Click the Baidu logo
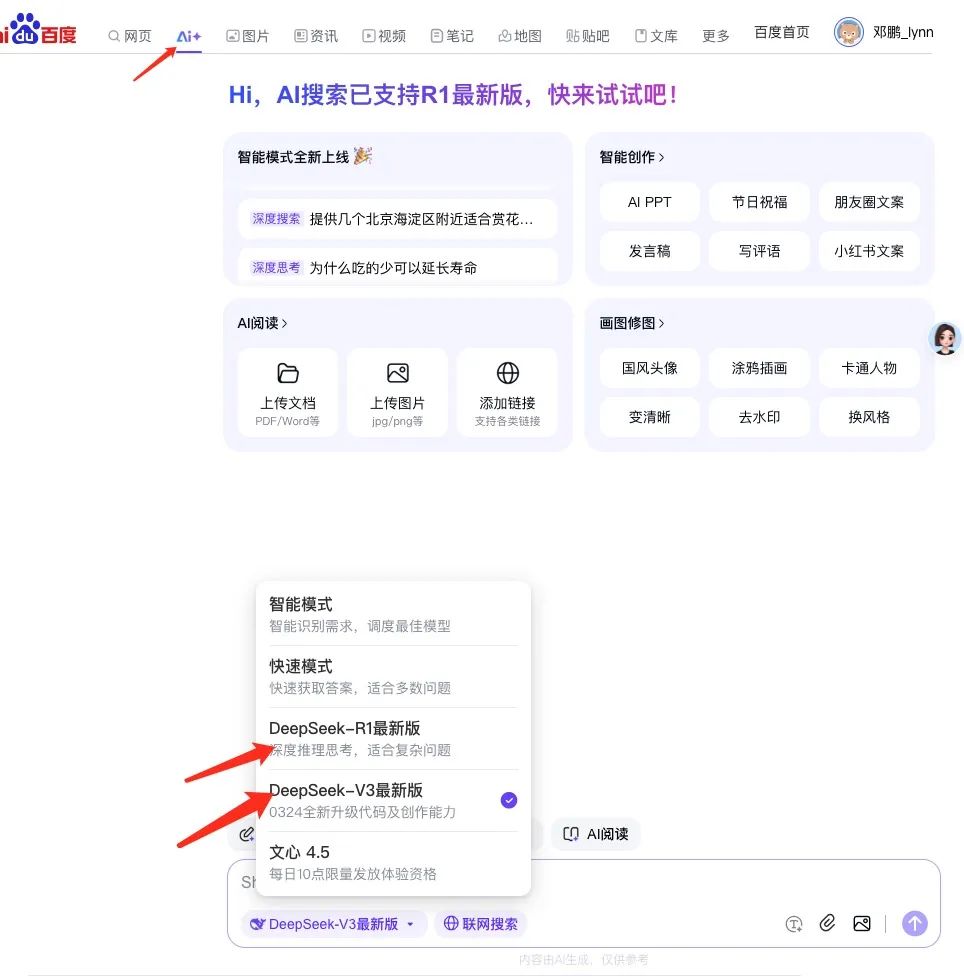Screen dimensions: 964x976 [x=37, y=29]
